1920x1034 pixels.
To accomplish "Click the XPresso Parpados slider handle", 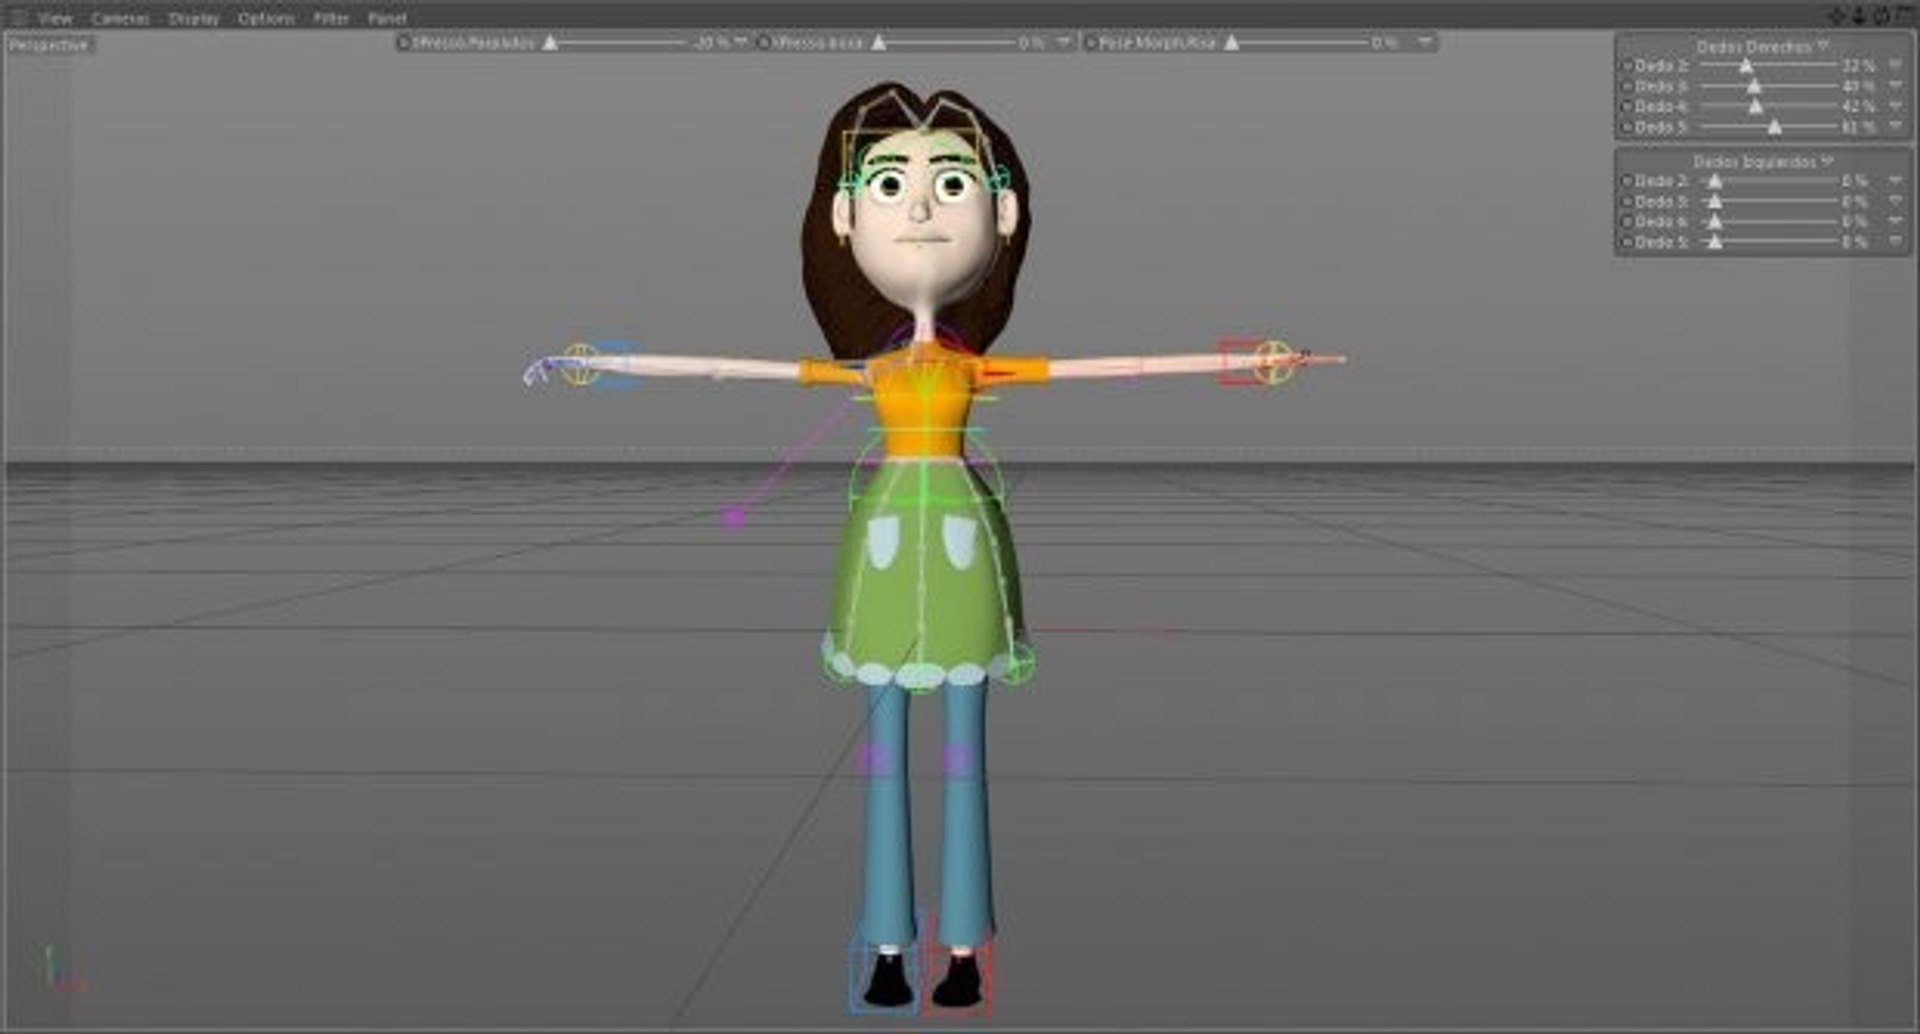I will (x=550, y=42).
